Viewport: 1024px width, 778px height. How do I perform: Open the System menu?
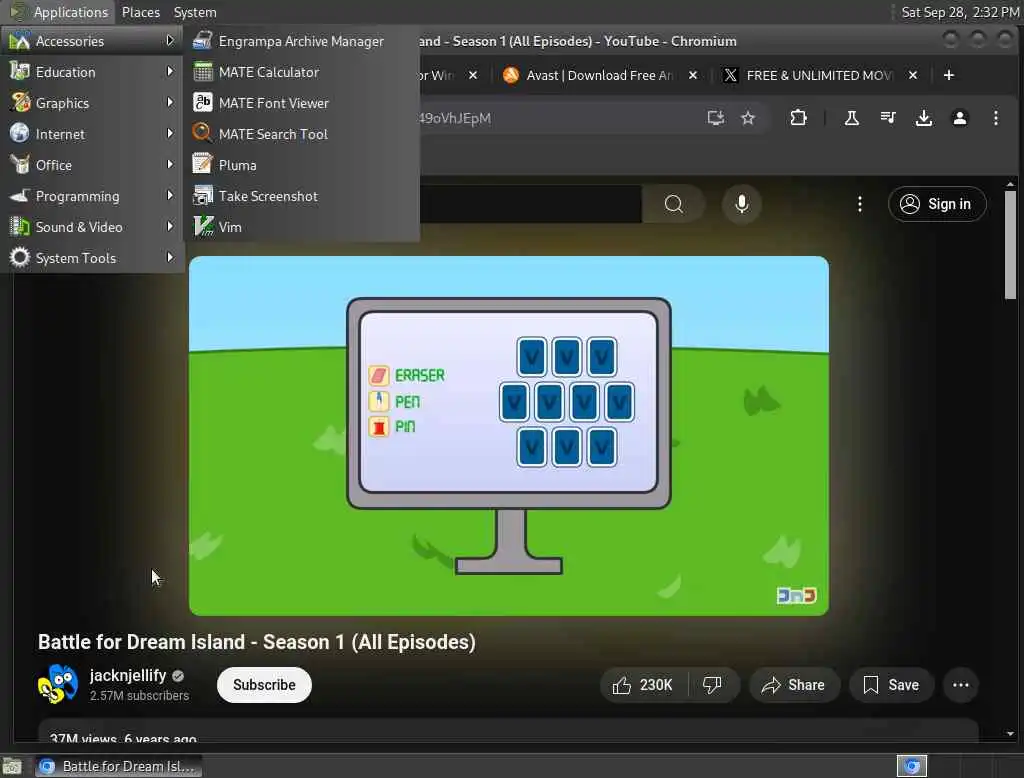pos(195,12)
